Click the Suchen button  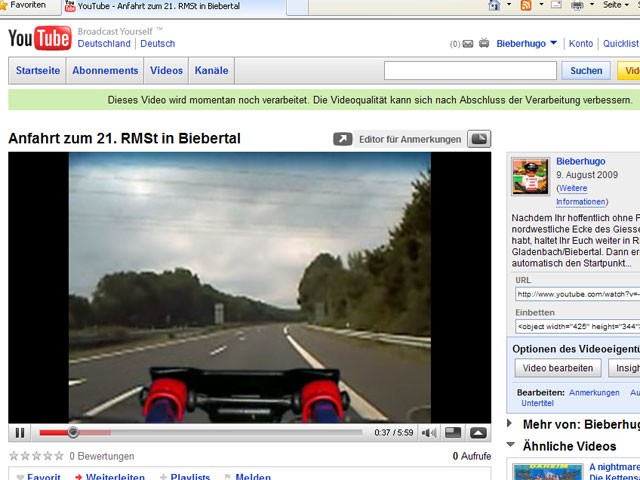(x=586, y=71)
